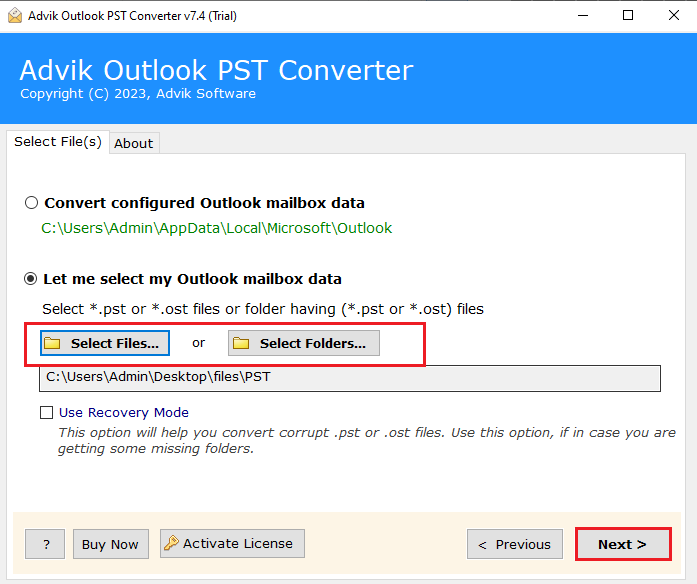Image resolution: width=697 pixels, height=584 pixels.
Task: Click the key icon on Activate License
Action: tap(171, 544)
